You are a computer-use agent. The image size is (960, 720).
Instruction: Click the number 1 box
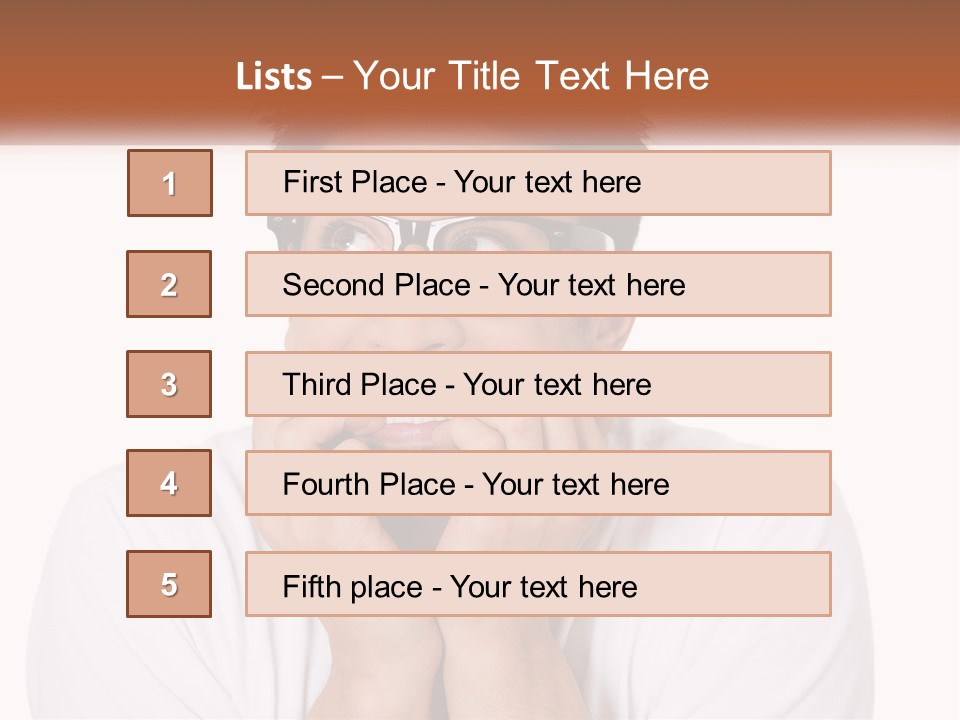click(170, 183)
